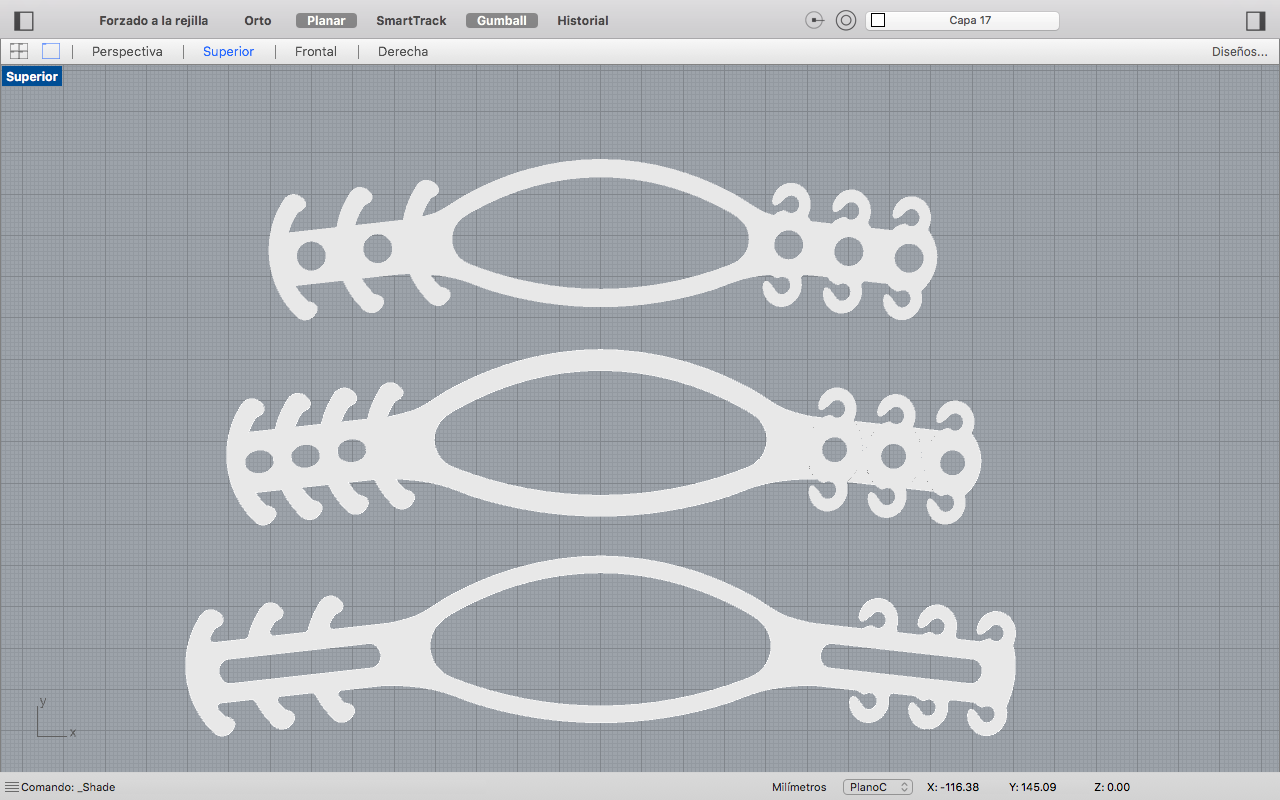Disable the Planar mode toggle

tap(326, 20)
